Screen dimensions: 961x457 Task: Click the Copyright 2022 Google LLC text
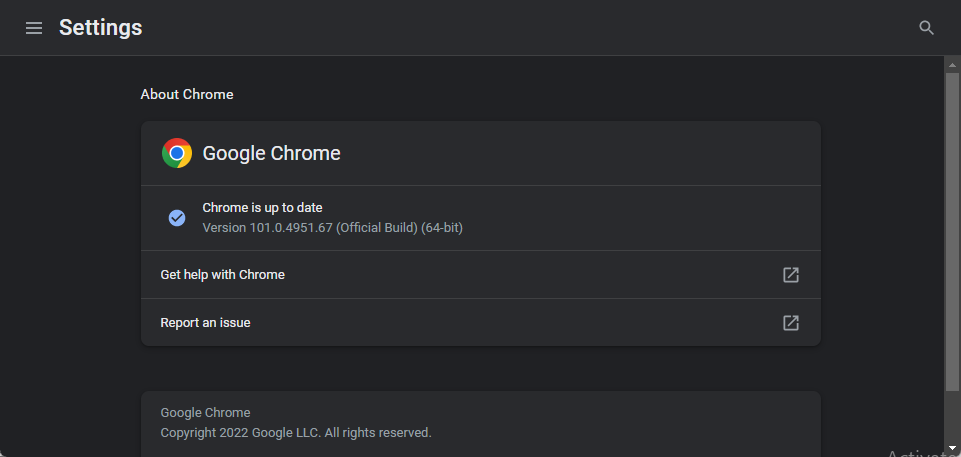pos(296,432)
